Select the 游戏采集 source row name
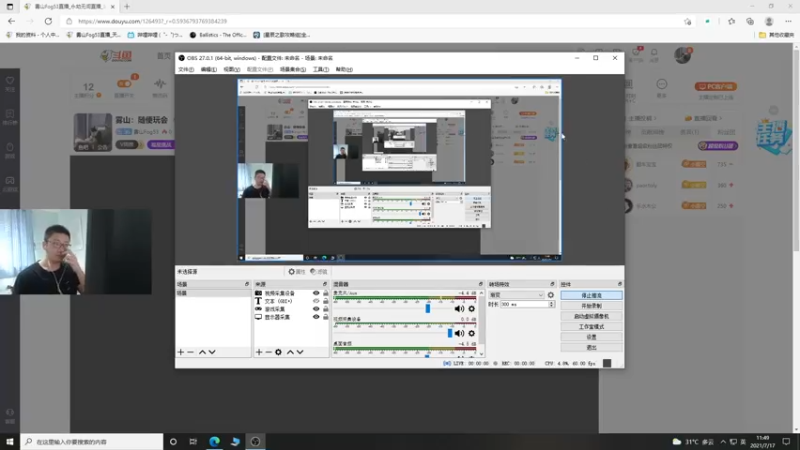The image size is (800, 450). 274,309
